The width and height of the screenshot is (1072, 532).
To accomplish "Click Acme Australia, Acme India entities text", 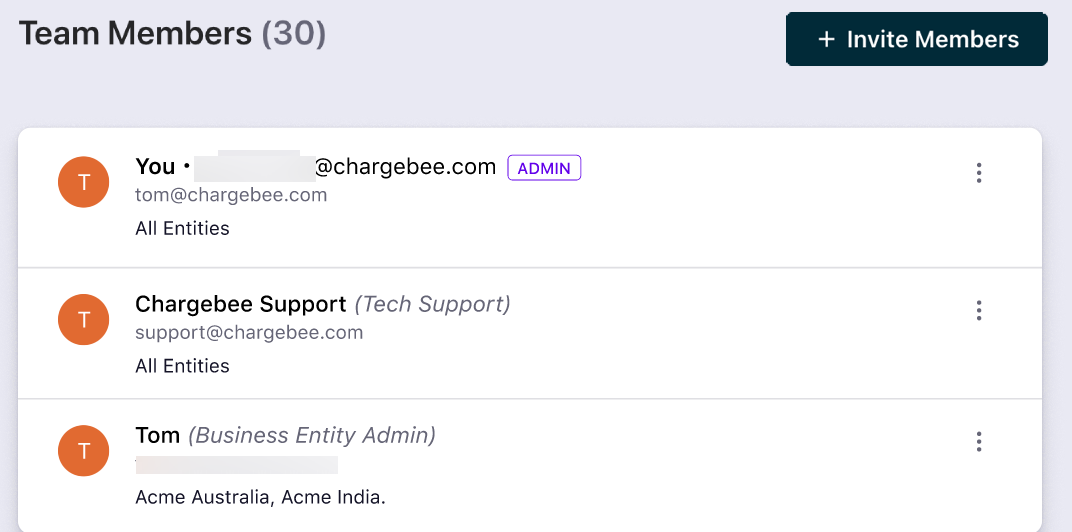I will click(x=260, y=497).
